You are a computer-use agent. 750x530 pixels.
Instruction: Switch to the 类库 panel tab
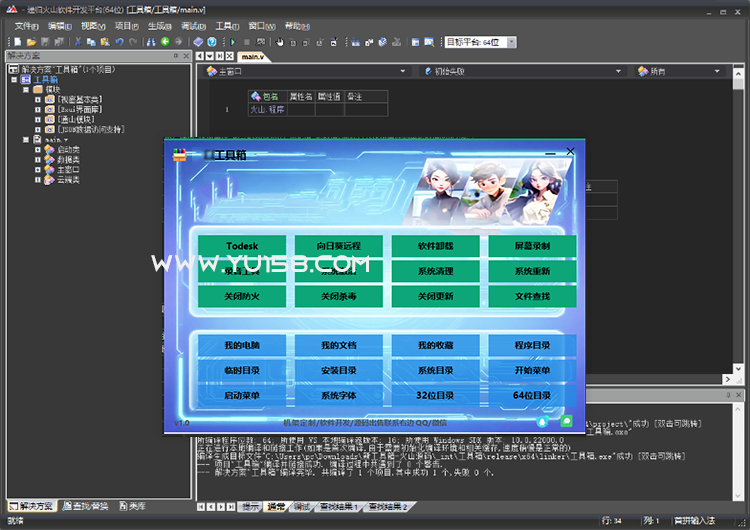131,506
